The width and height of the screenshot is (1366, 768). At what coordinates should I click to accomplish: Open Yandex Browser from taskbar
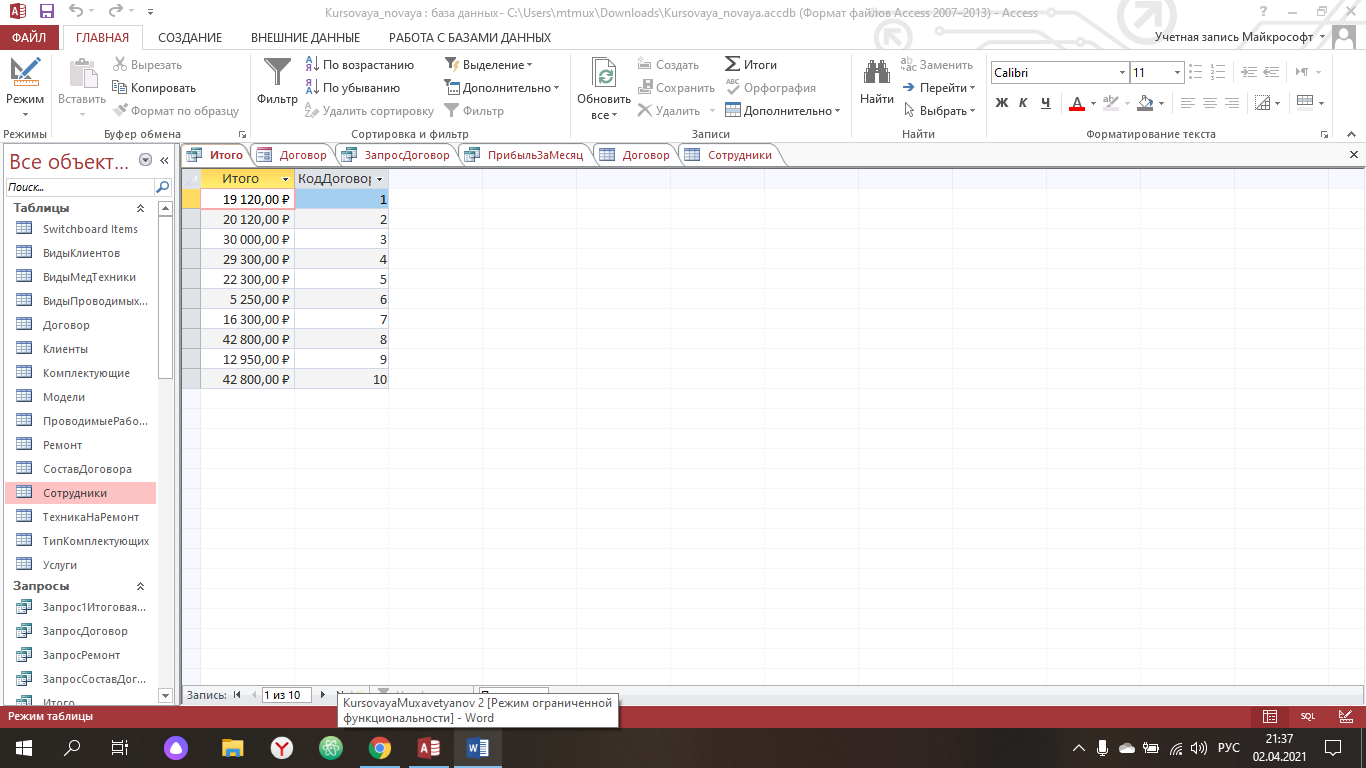point(282,747)
